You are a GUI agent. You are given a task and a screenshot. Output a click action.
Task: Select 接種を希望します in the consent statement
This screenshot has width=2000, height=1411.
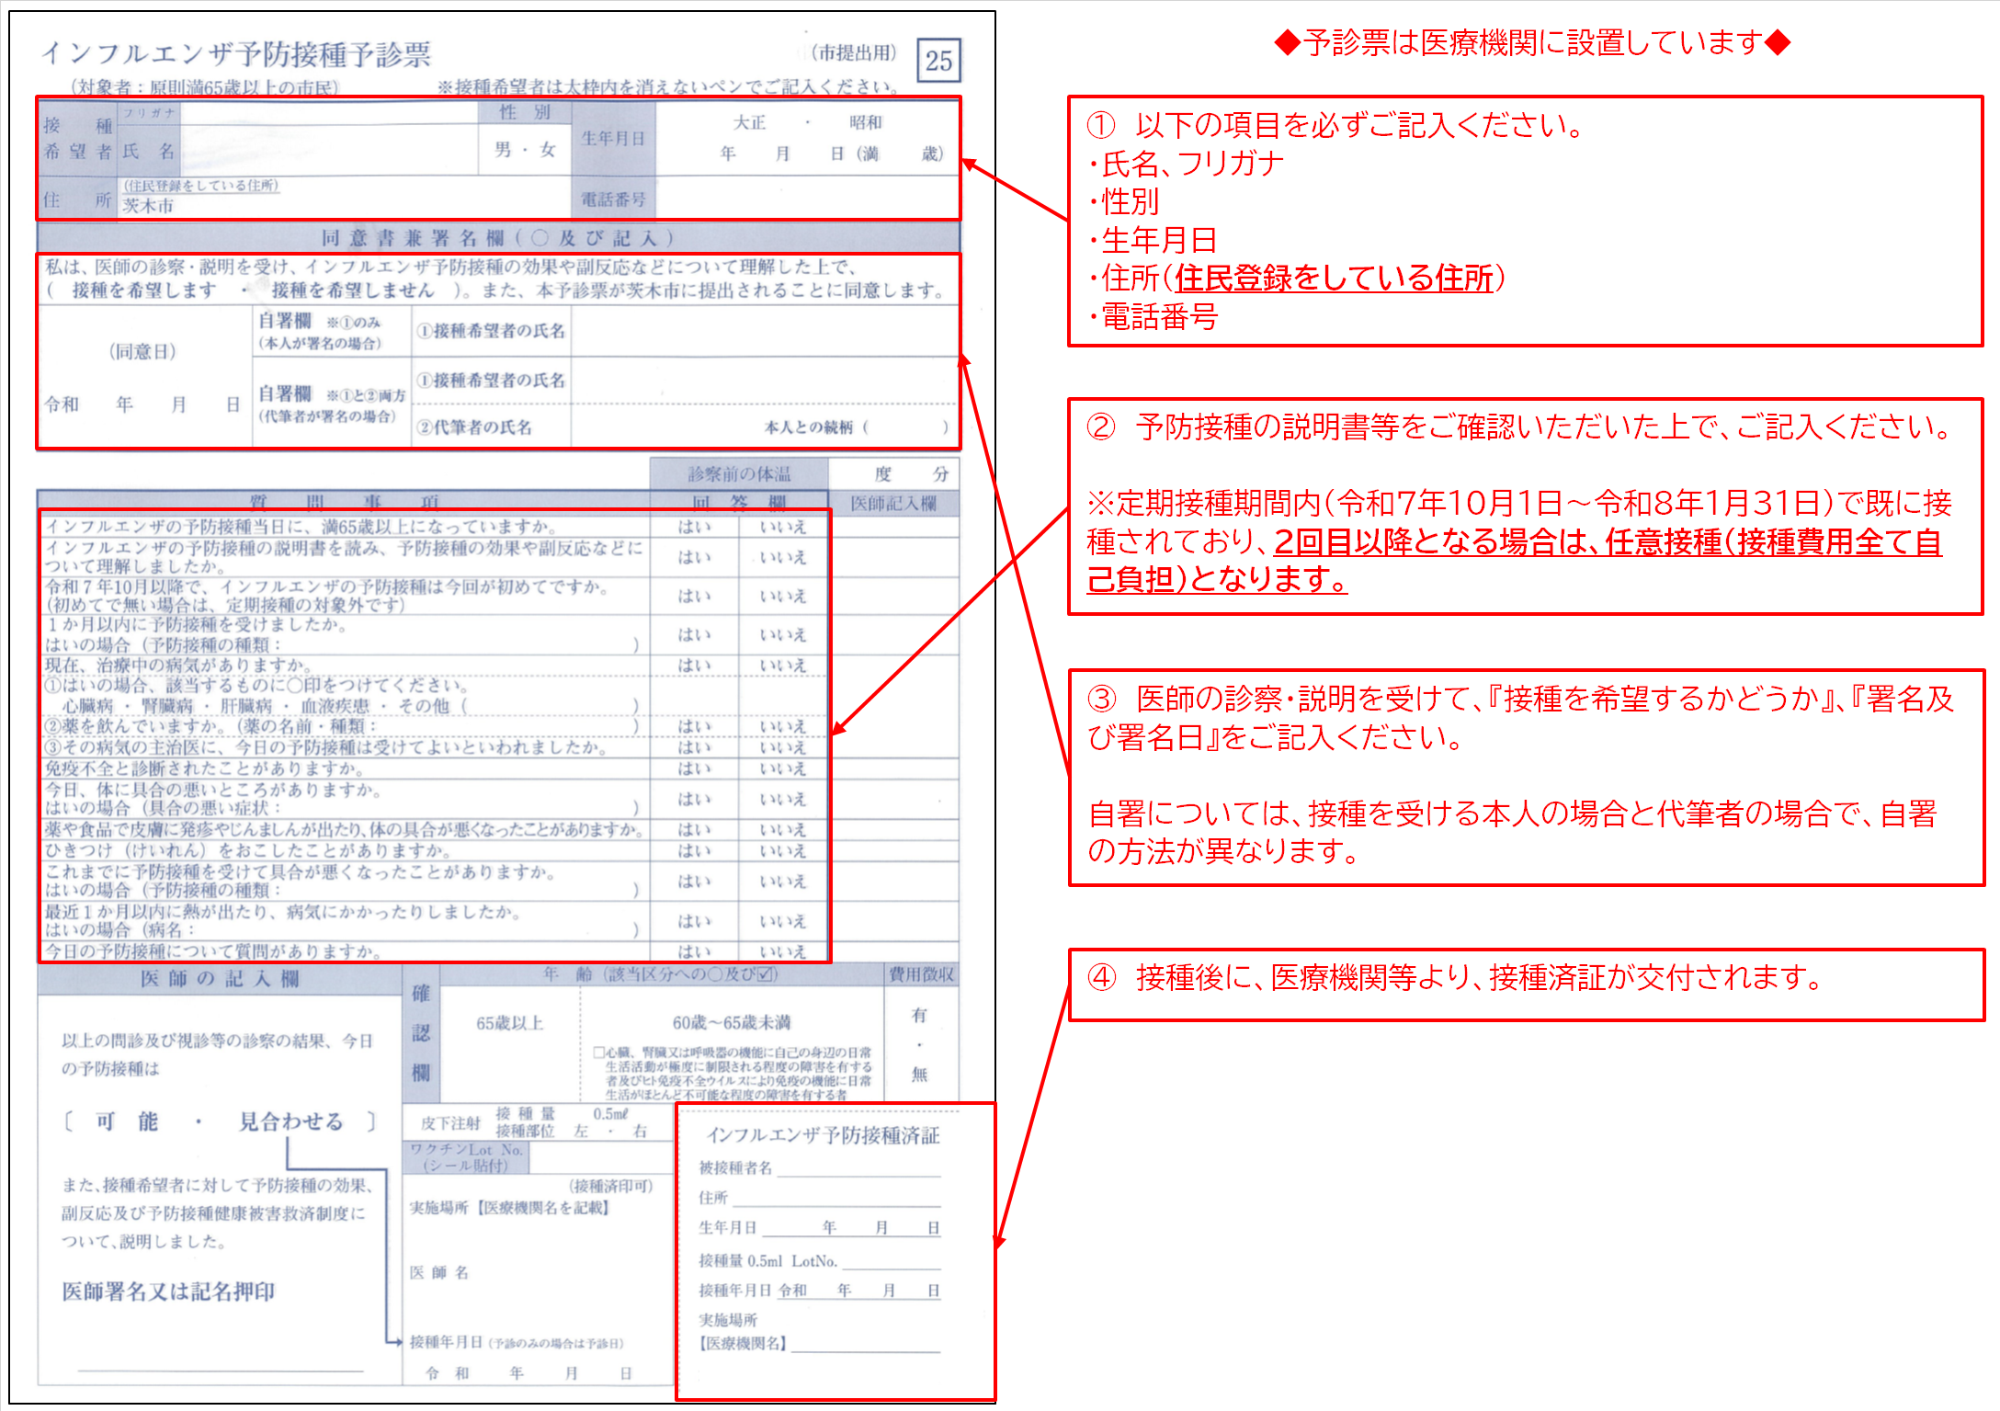[144, 290]
